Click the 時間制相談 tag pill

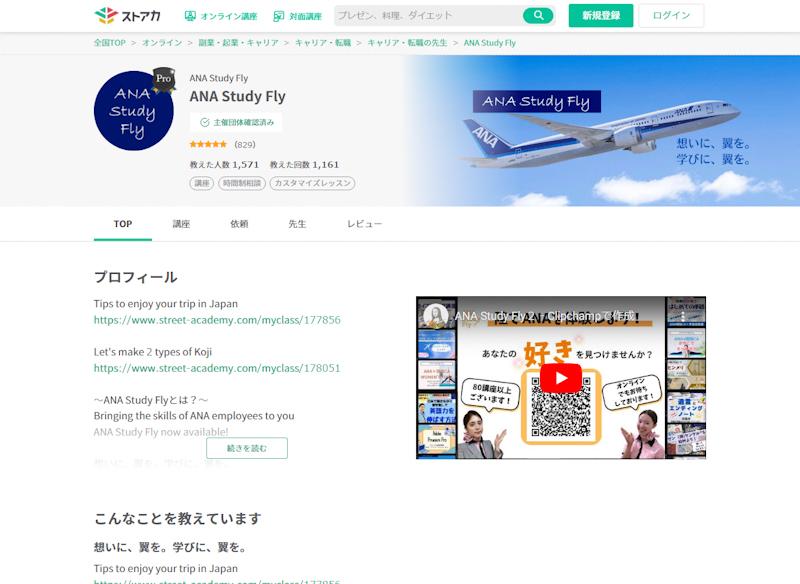pos(242,183)
